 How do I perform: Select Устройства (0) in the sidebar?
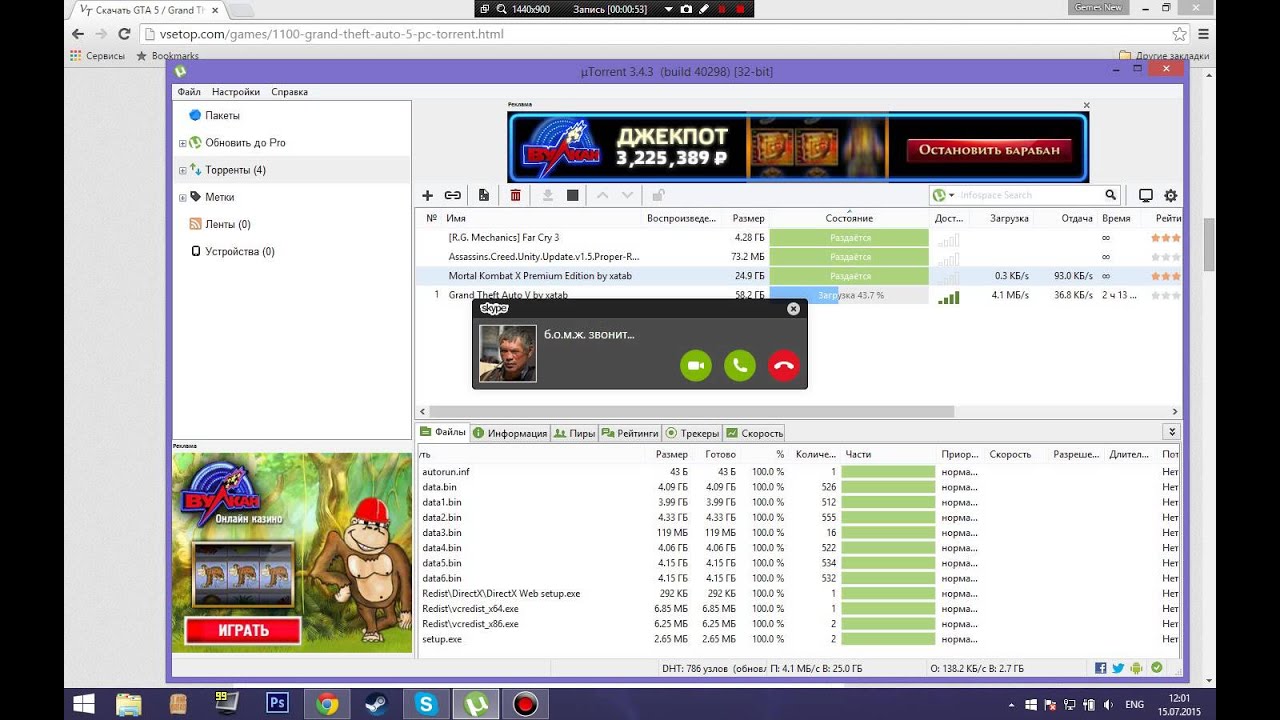[x=240, y=252]
